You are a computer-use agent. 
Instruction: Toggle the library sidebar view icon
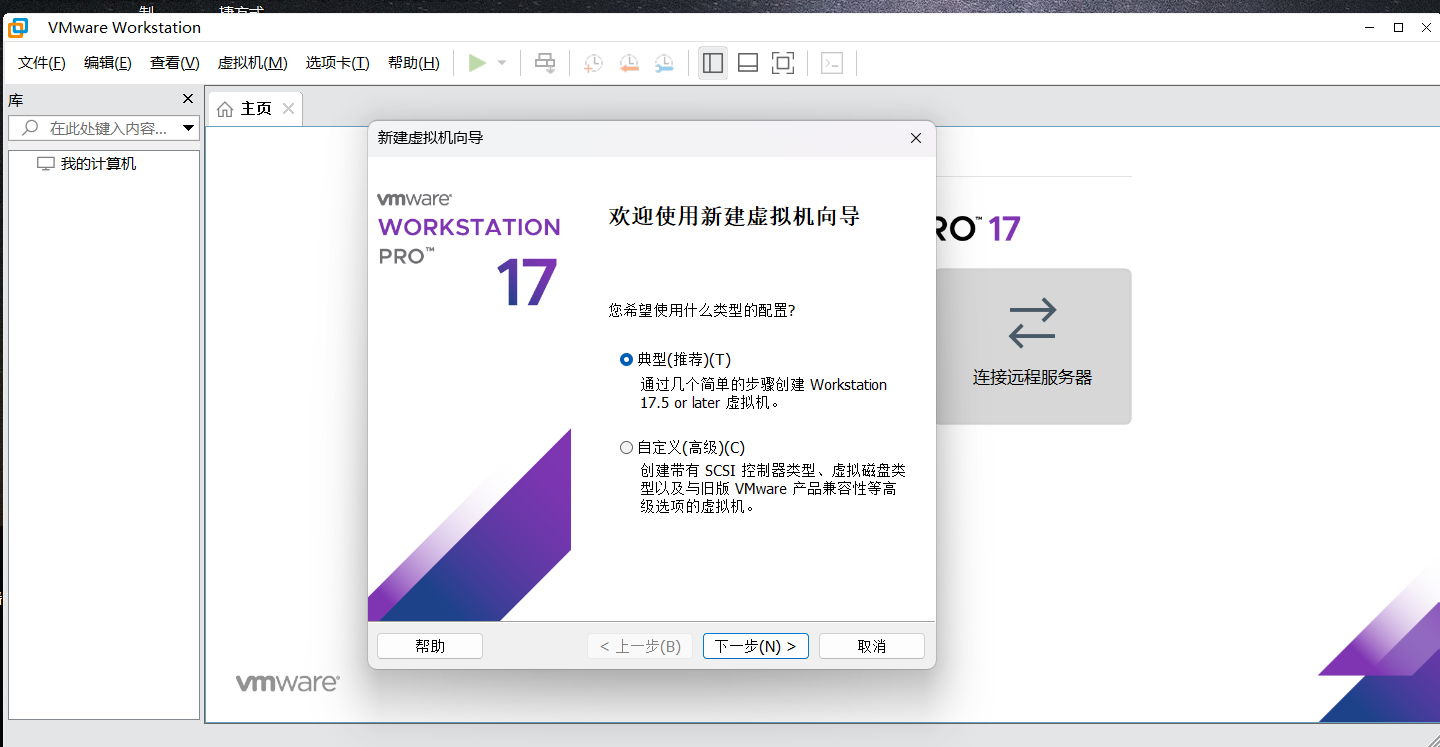tap(713, 63)
